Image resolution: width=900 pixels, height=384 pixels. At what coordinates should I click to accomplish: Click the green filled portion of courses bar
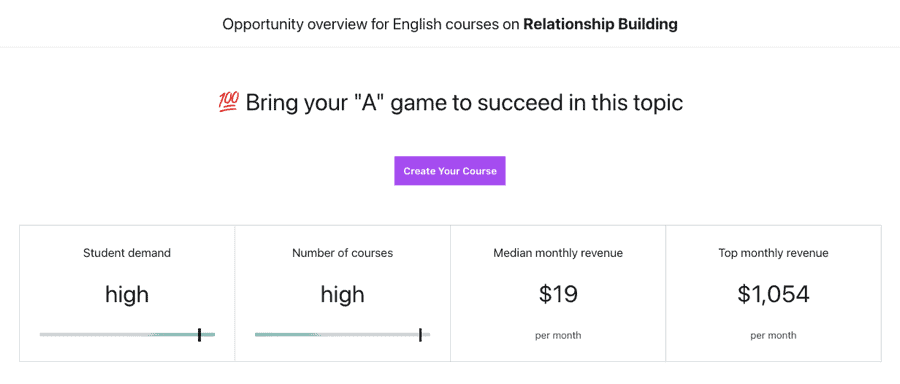tap(287, 335)
